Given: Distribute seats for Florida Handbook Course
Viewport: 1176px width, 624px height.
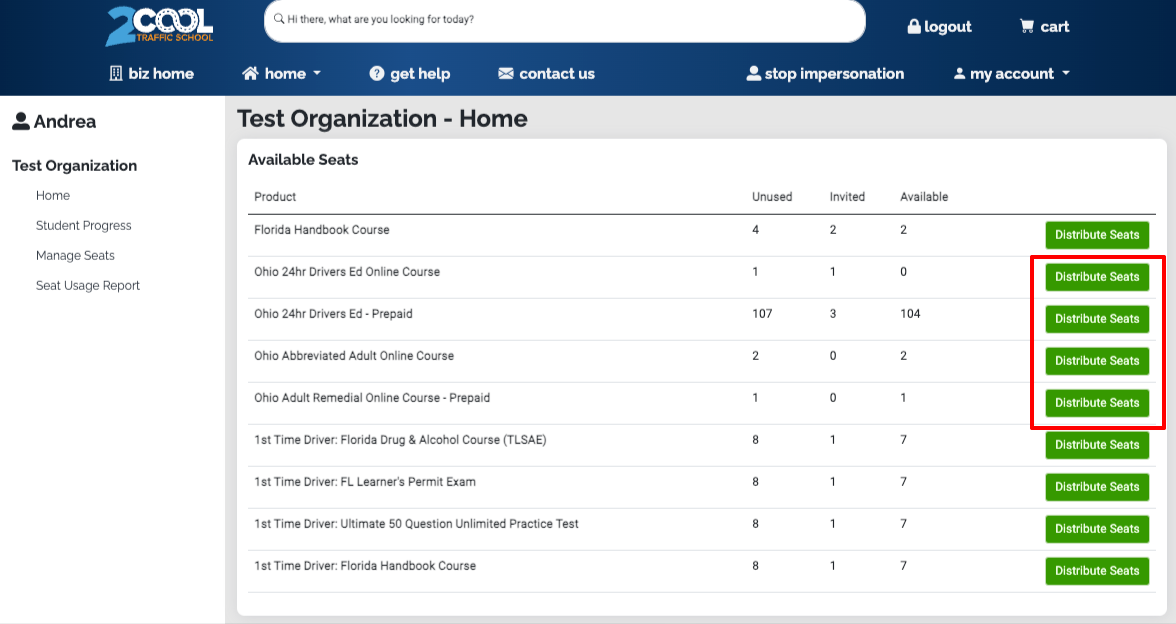Looking at the screenshot, I should click(1097, 235).
